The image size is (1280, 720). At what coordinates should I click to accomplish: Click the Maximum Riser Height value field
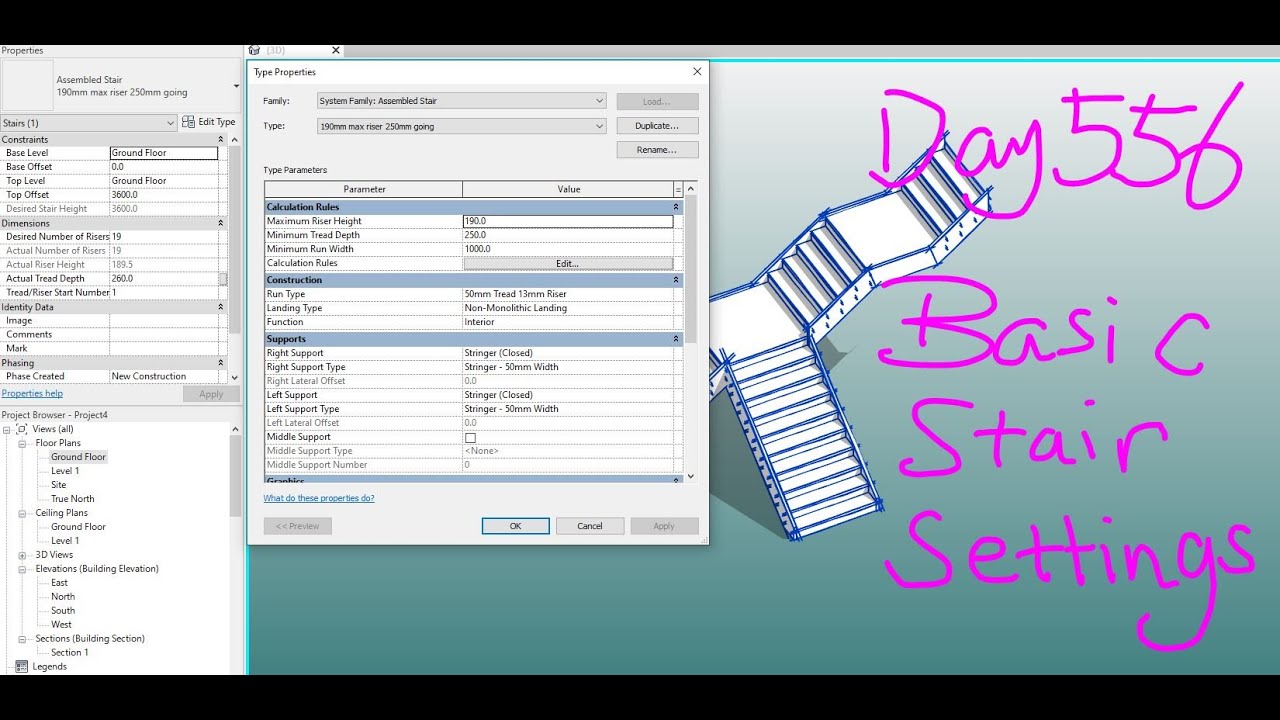[568, 221]
